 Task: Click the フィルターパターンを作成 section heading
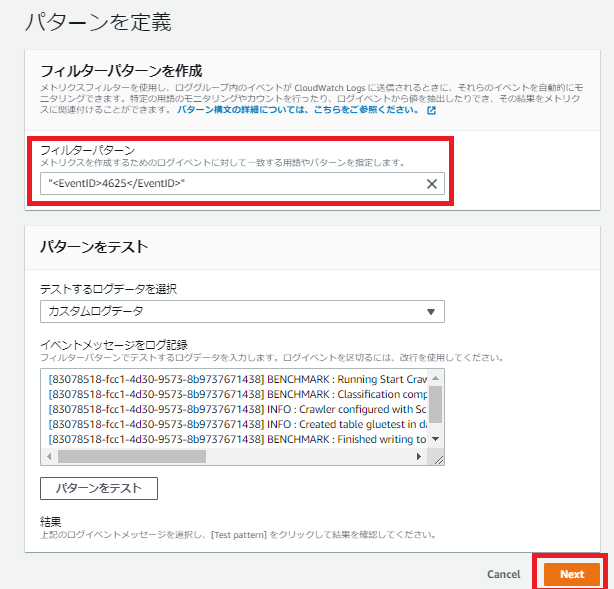121,71
